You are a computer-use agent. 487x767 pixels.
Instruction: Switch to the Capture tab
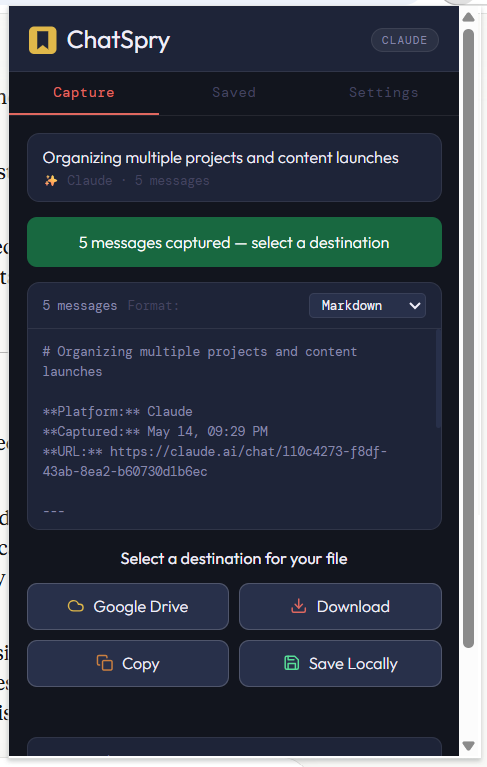point(84,92)
